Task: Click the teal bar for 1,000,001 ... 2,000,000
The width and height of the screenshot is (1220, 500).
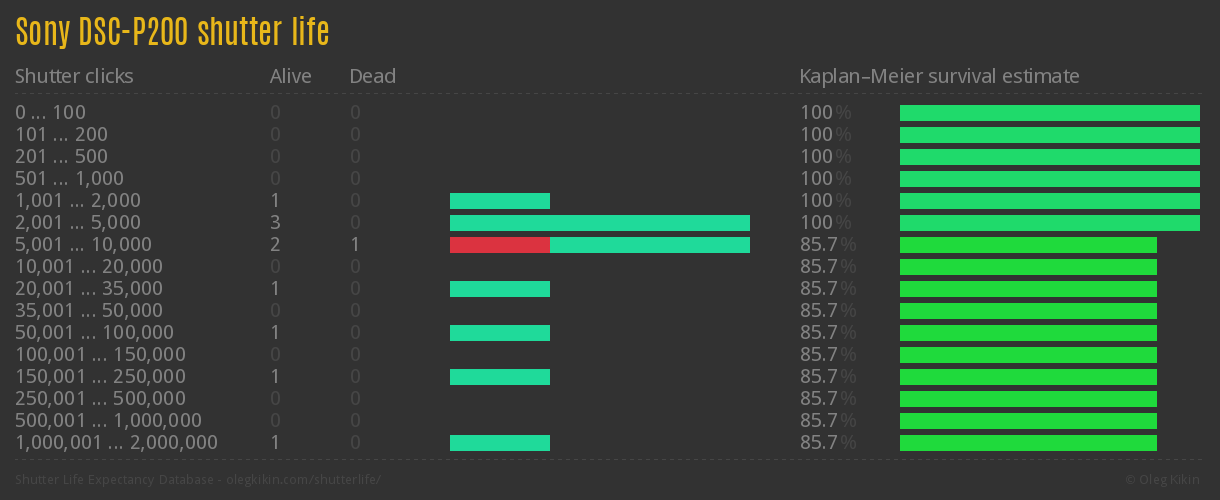Action: pos(499,443)
